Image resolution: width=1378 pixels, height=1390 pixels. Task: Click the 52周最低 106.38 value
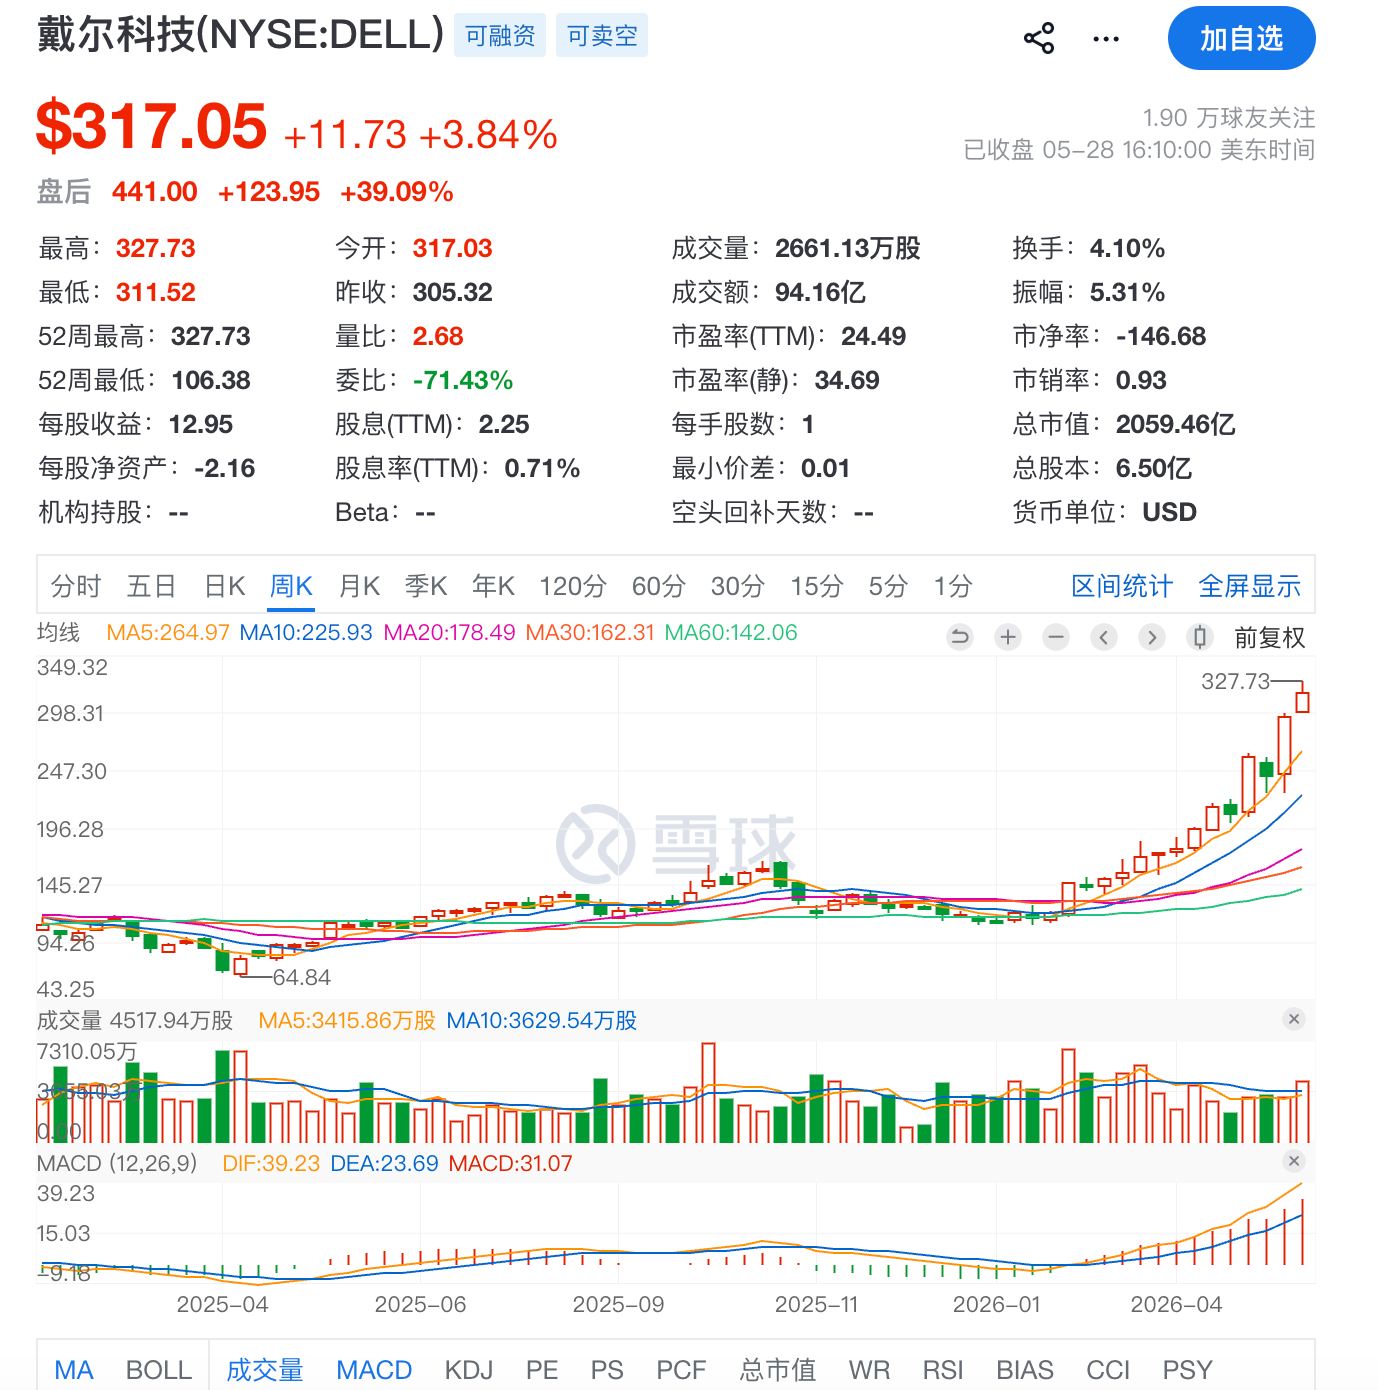pos(211,380)
